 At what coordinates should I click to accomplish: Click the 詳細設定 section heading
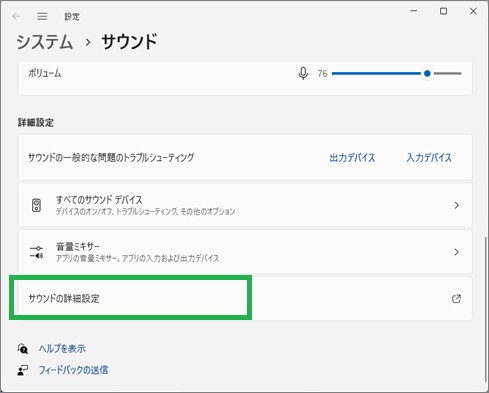[36, 123]
